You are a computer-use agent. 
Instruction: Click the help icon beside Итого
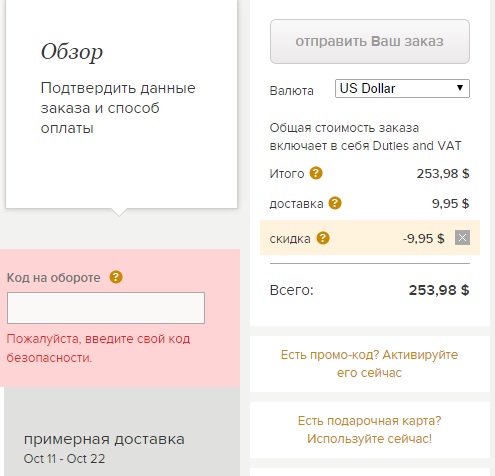tap(316, 173)
